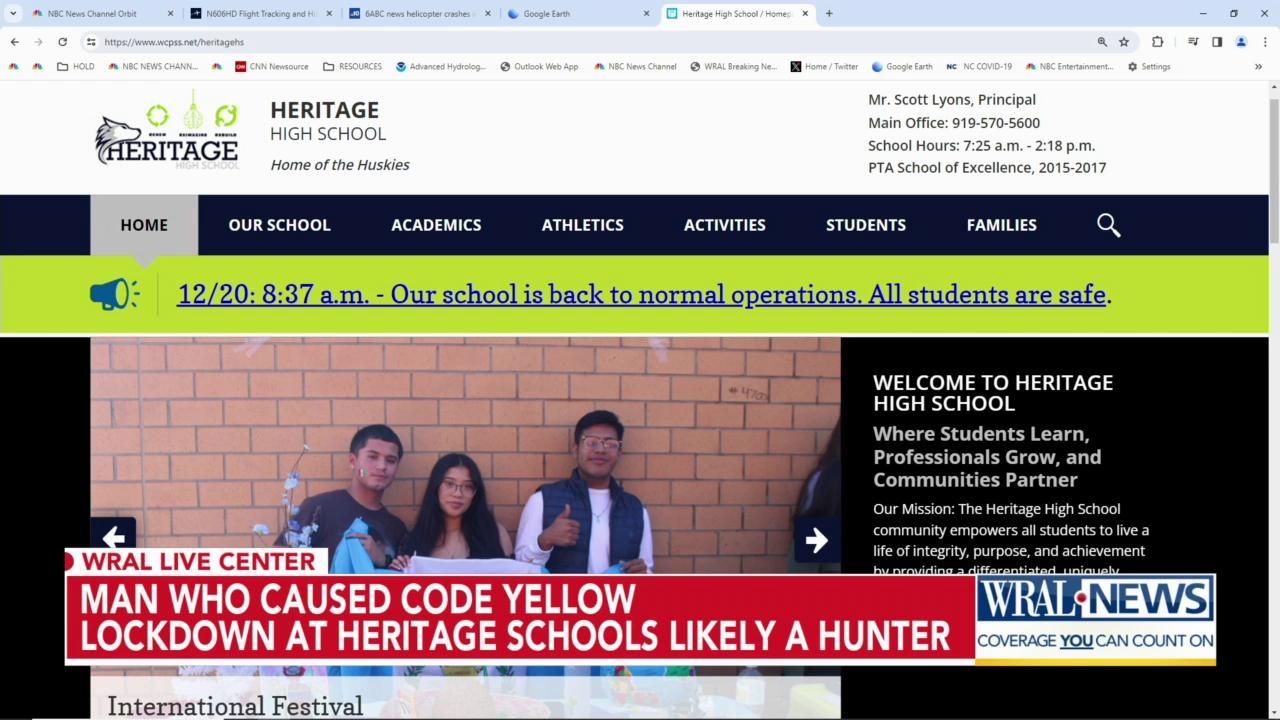Bookmark this page with the star icon
Screen dimensions: 1280x720
(x=1124, y=42)
